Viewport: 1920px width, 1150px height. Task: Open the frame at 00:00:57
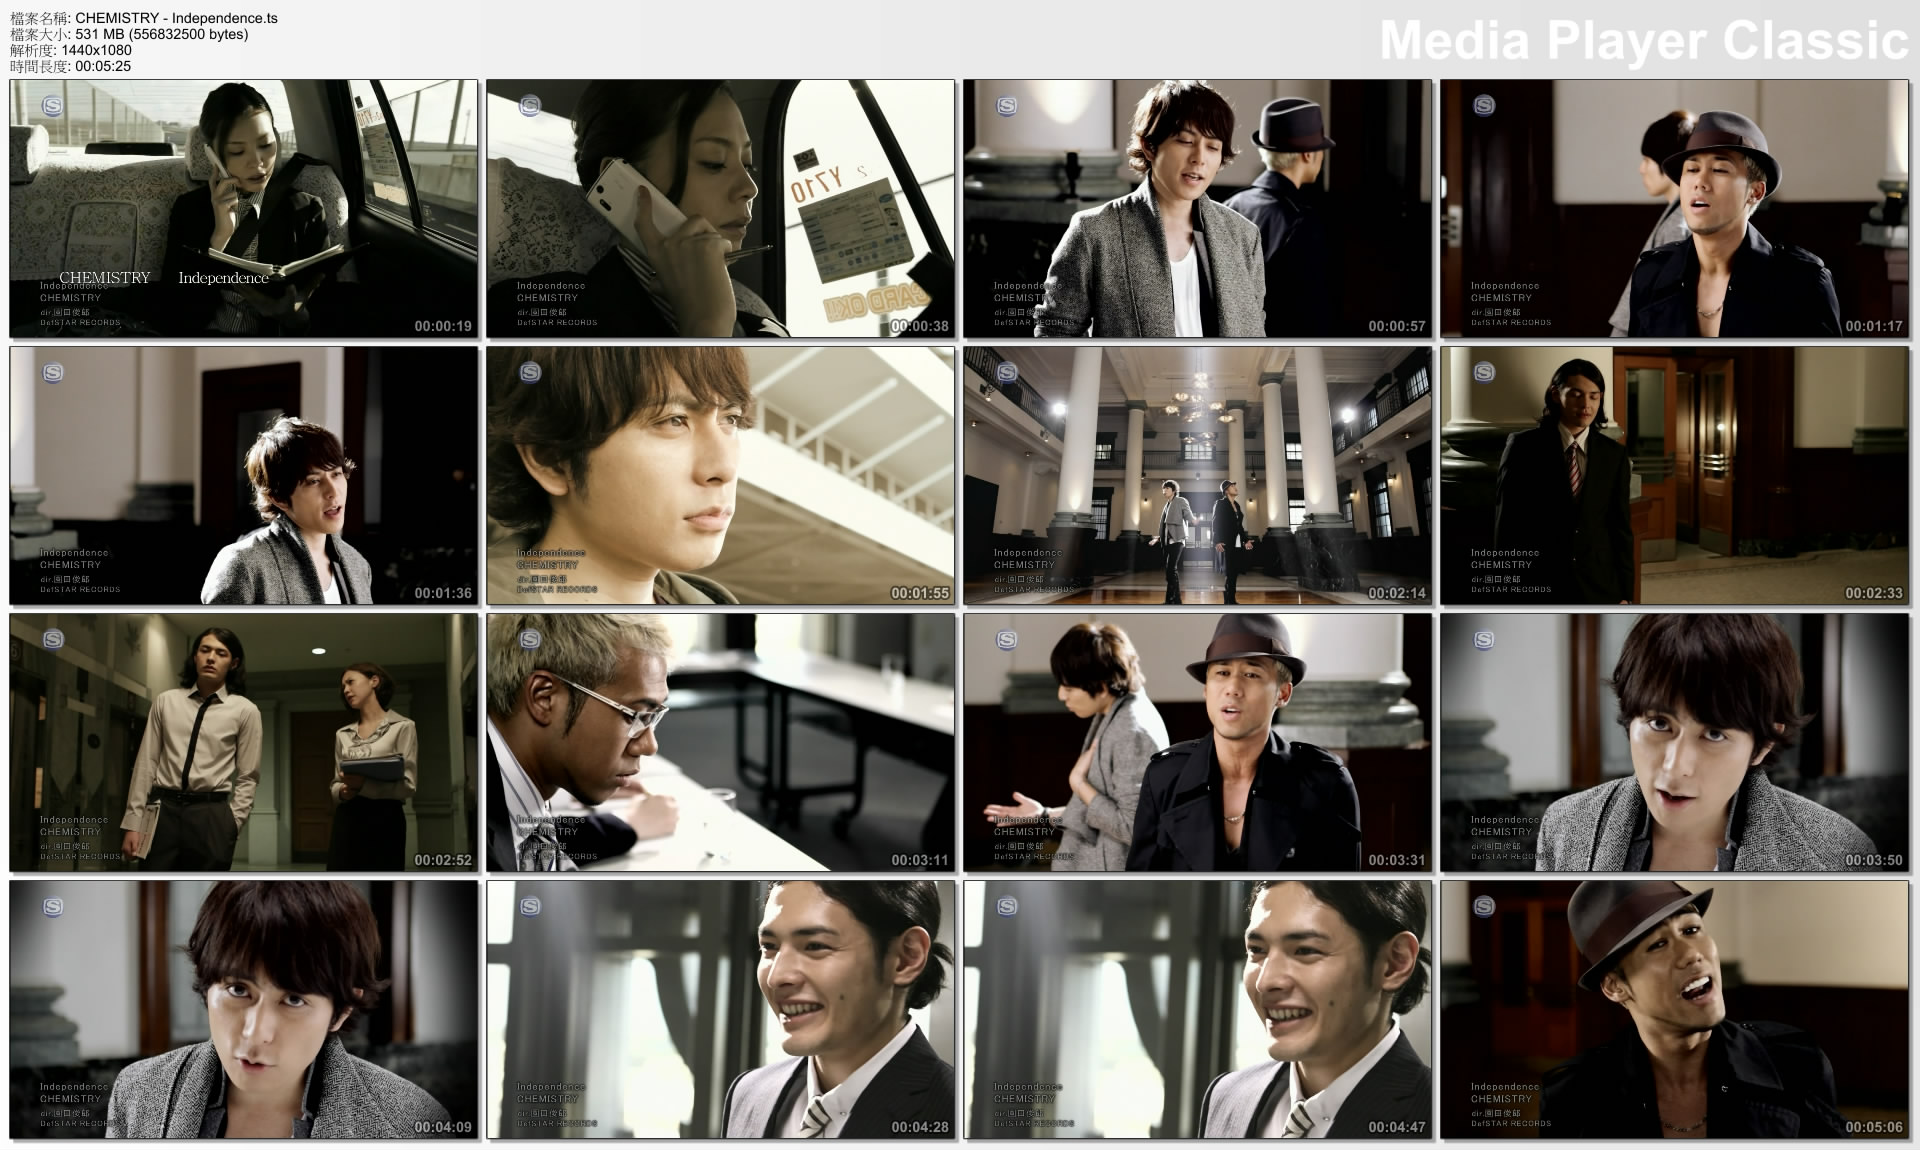[x=1197, y=208]
